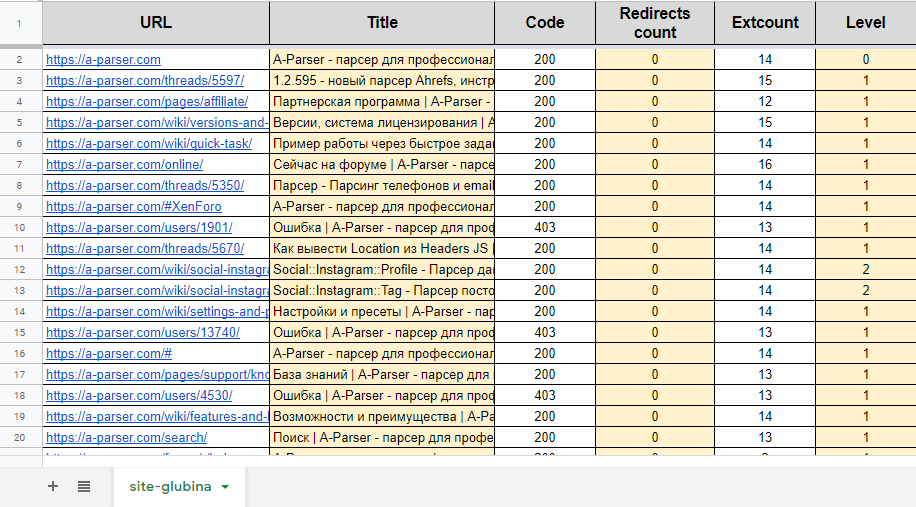This screenshot has height=507, width=916.
Task: Open link a-parser.com/wiki/versions-and-
Action: (x=157, y=123)
